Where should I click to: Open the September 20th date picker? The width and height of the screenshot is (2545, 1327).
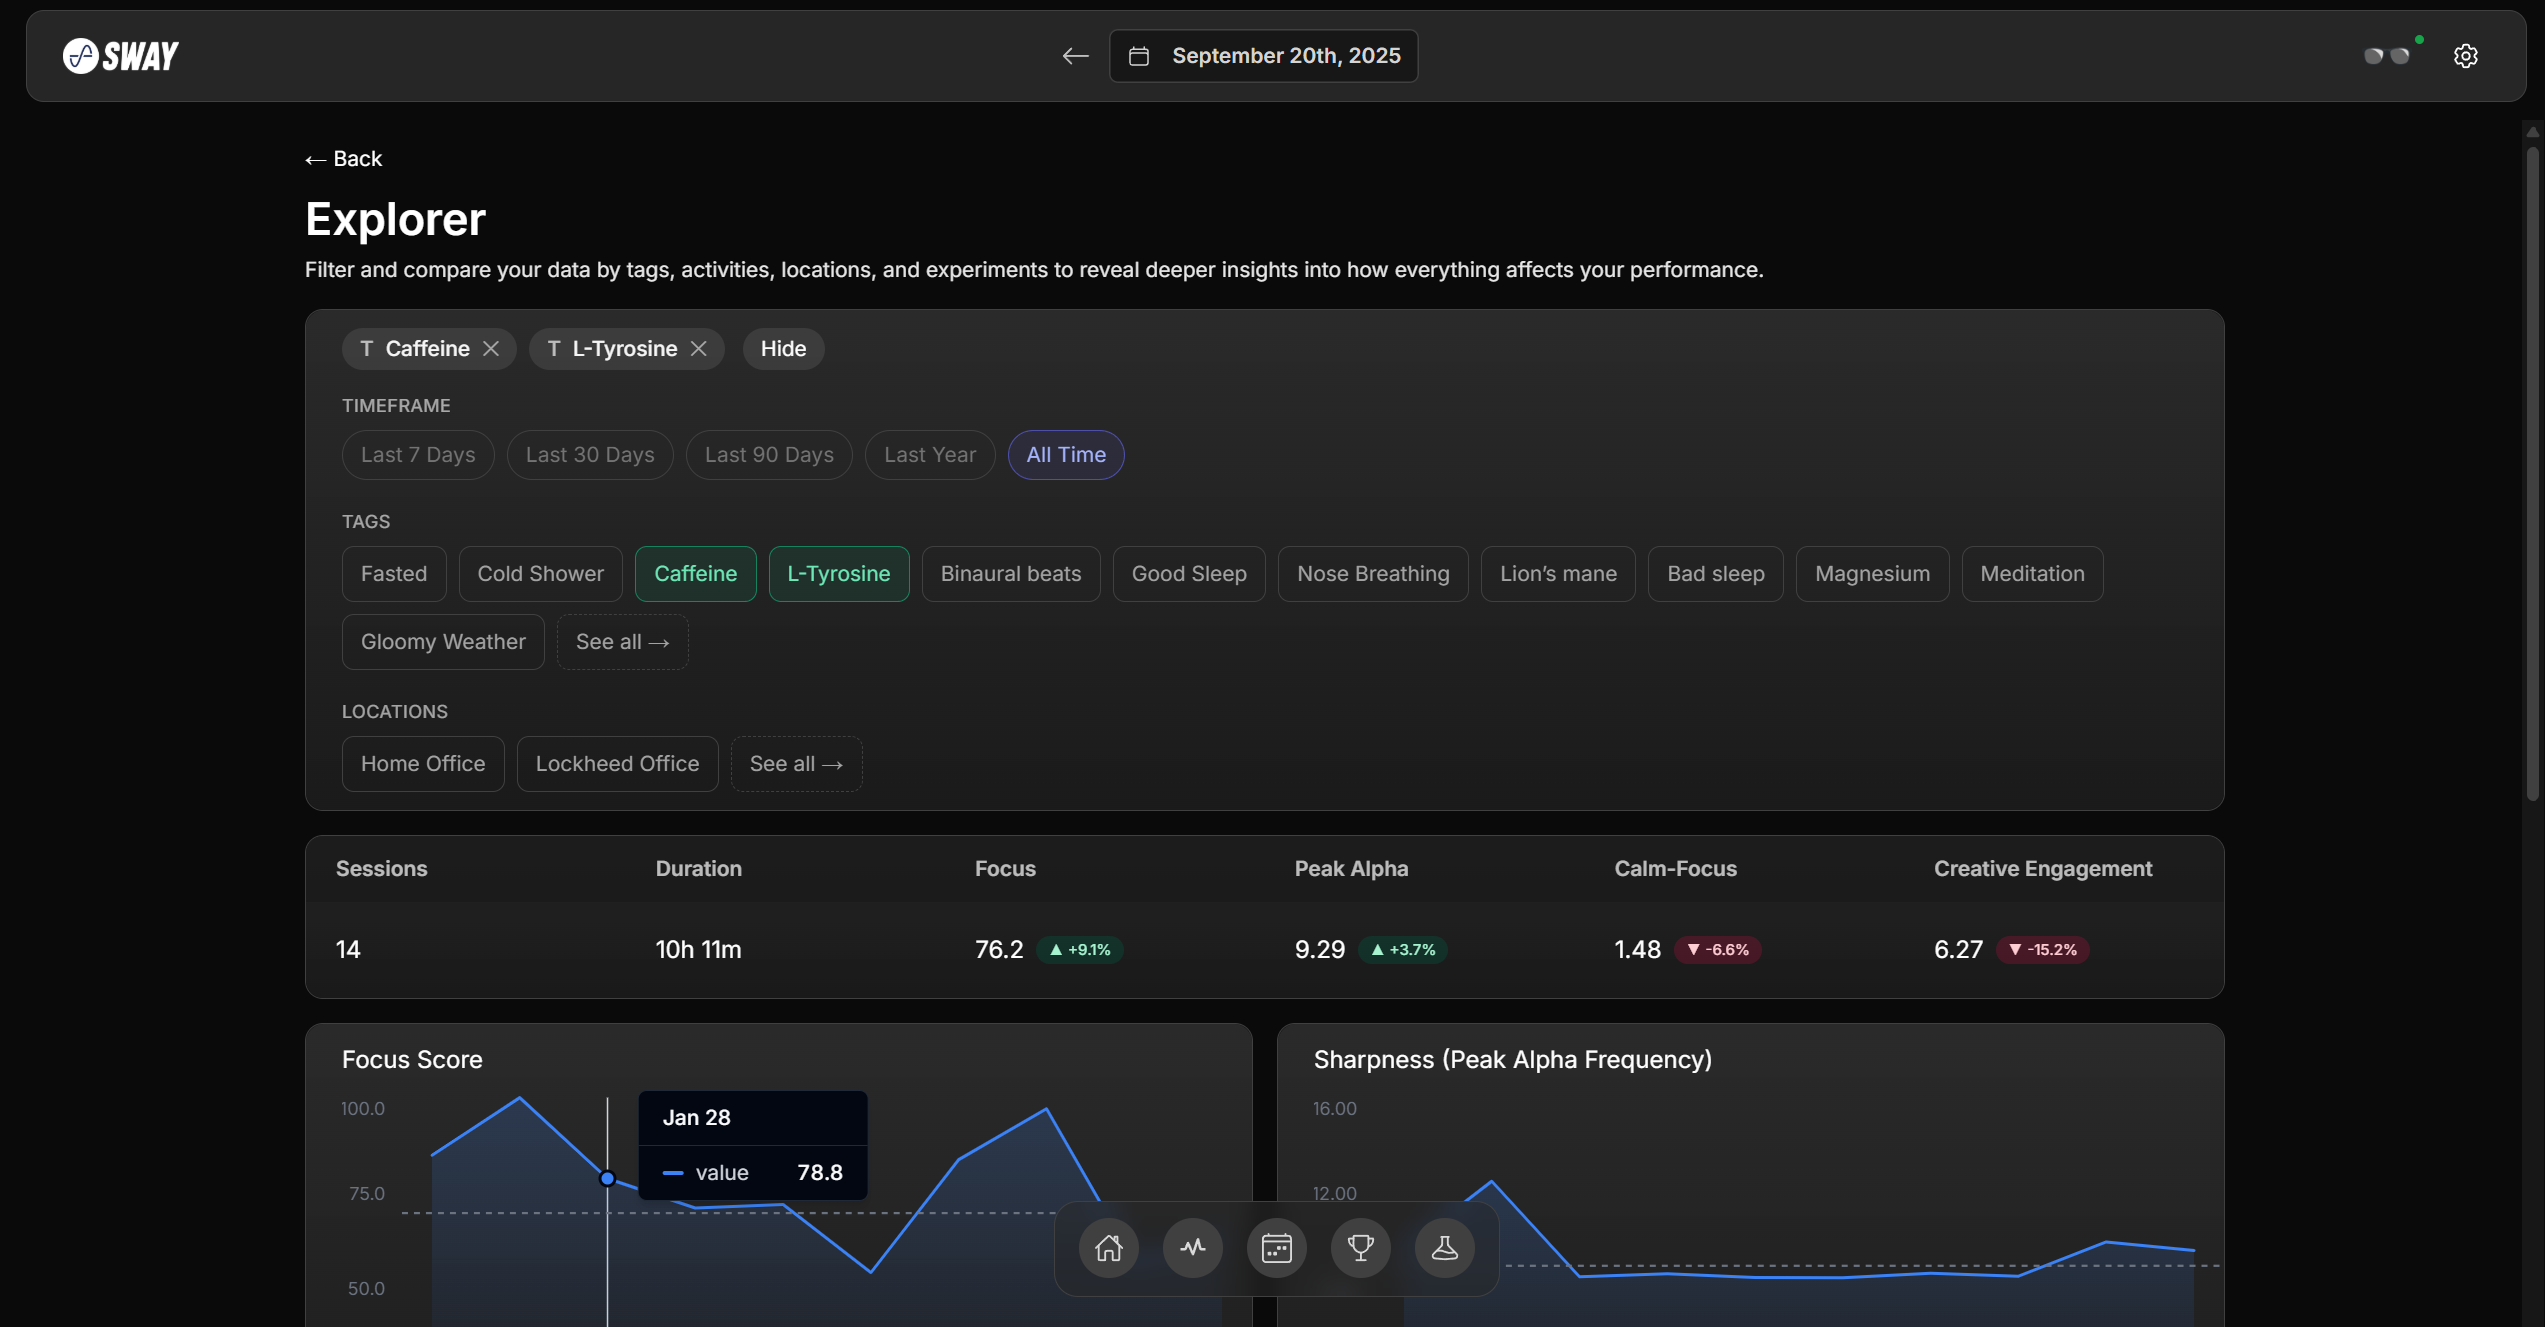click(1264, 56)
